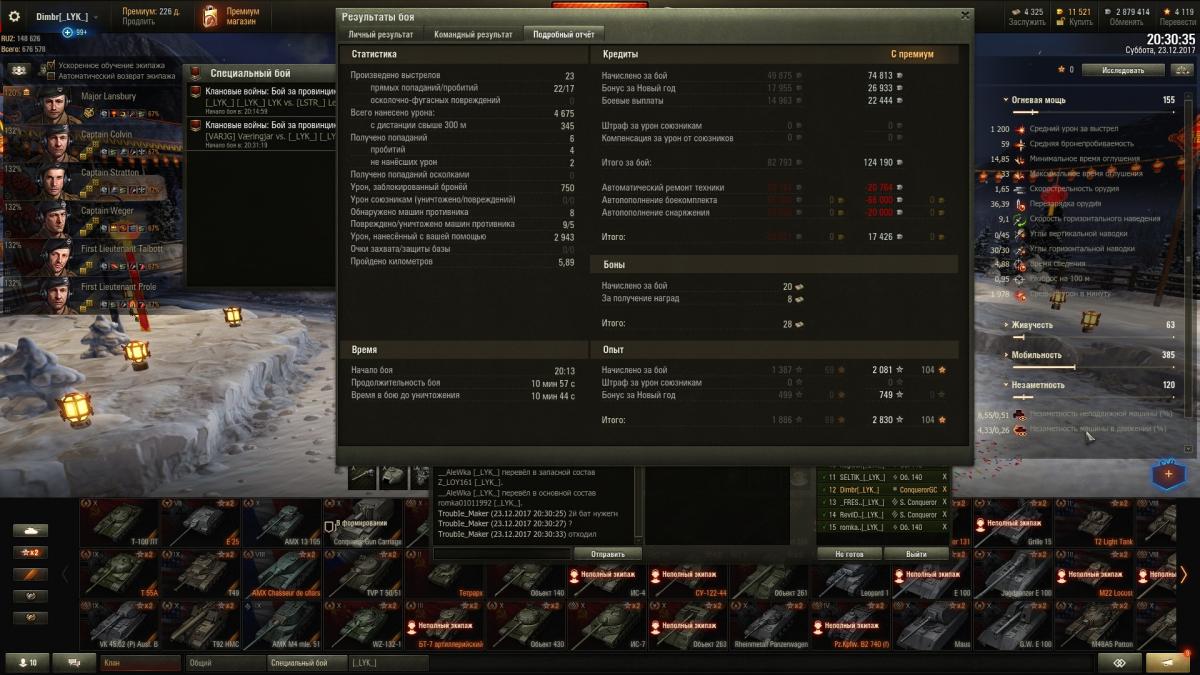Open the notification center horn icon
Screen dimensions: 1200x675
(x=1167, y=662)
